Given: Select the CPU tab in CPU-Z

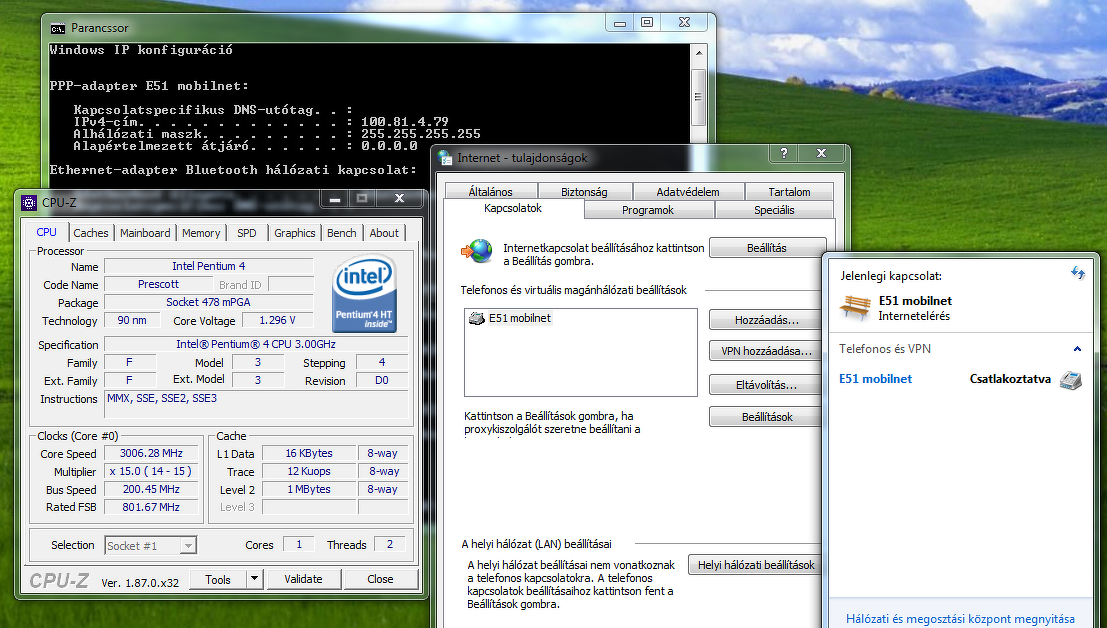Looking at the screenshot, I should [x=47, y=232].
